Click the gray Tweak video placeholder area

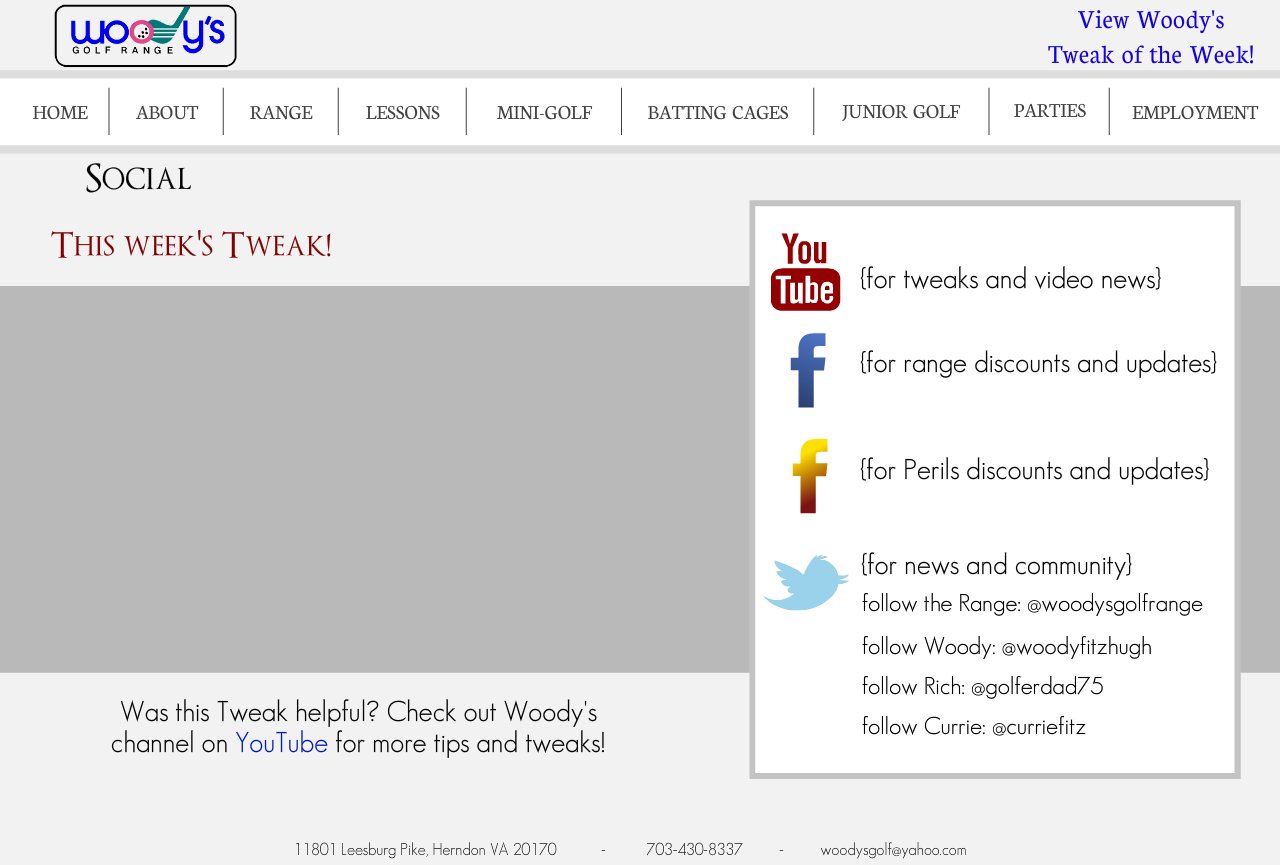click(x=374, y=479)
